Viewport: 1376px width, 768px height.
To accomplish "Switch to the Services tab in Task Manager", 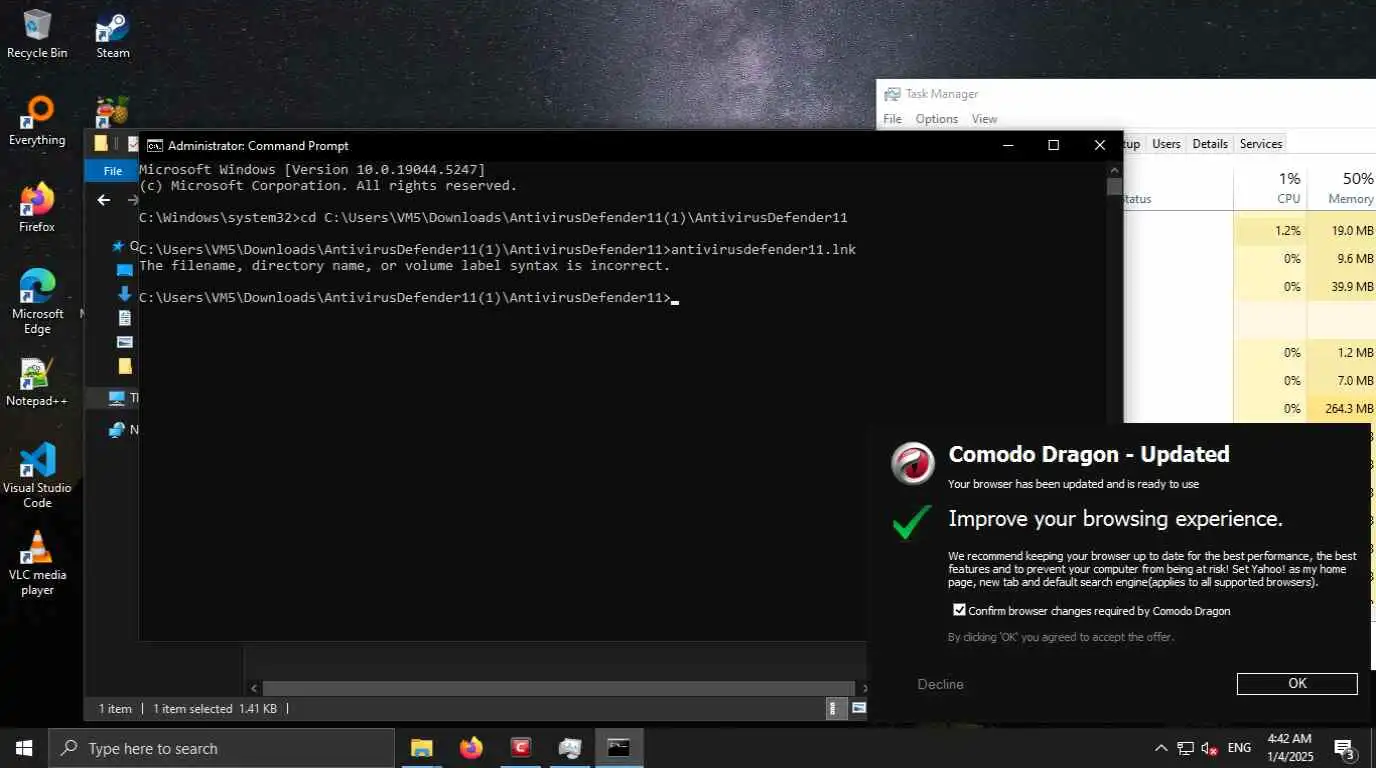I will click(x=1261, y=144).
